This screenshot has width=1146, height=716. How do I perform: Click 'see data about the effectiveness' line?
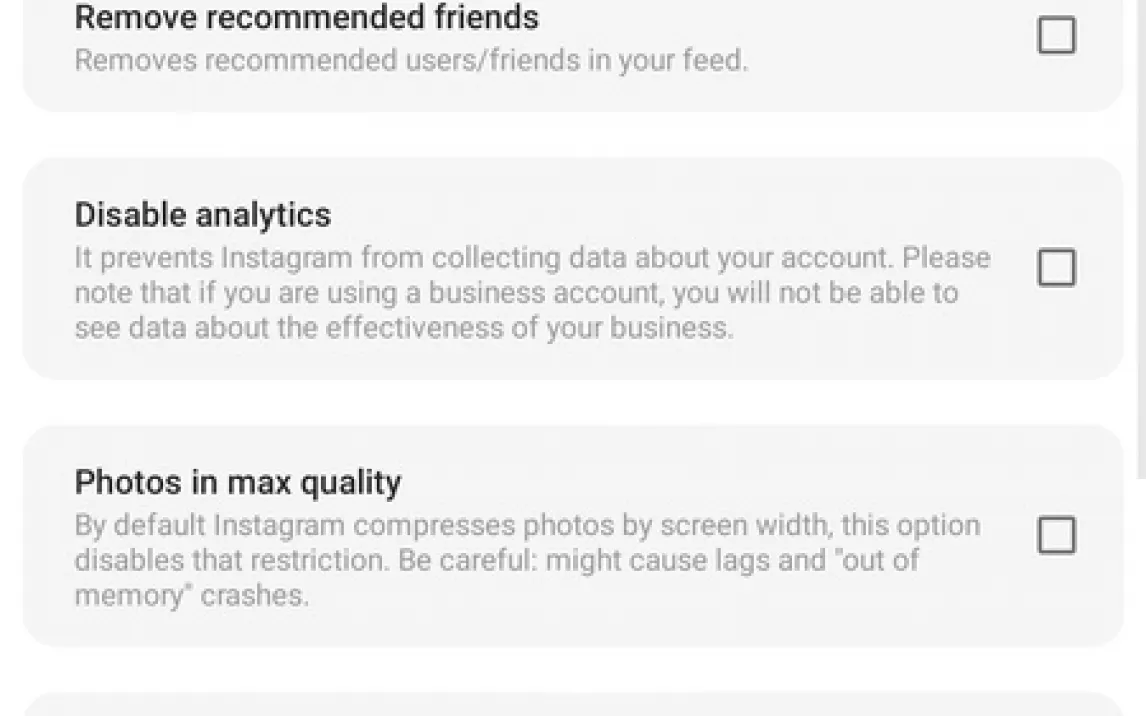point(402,328)
